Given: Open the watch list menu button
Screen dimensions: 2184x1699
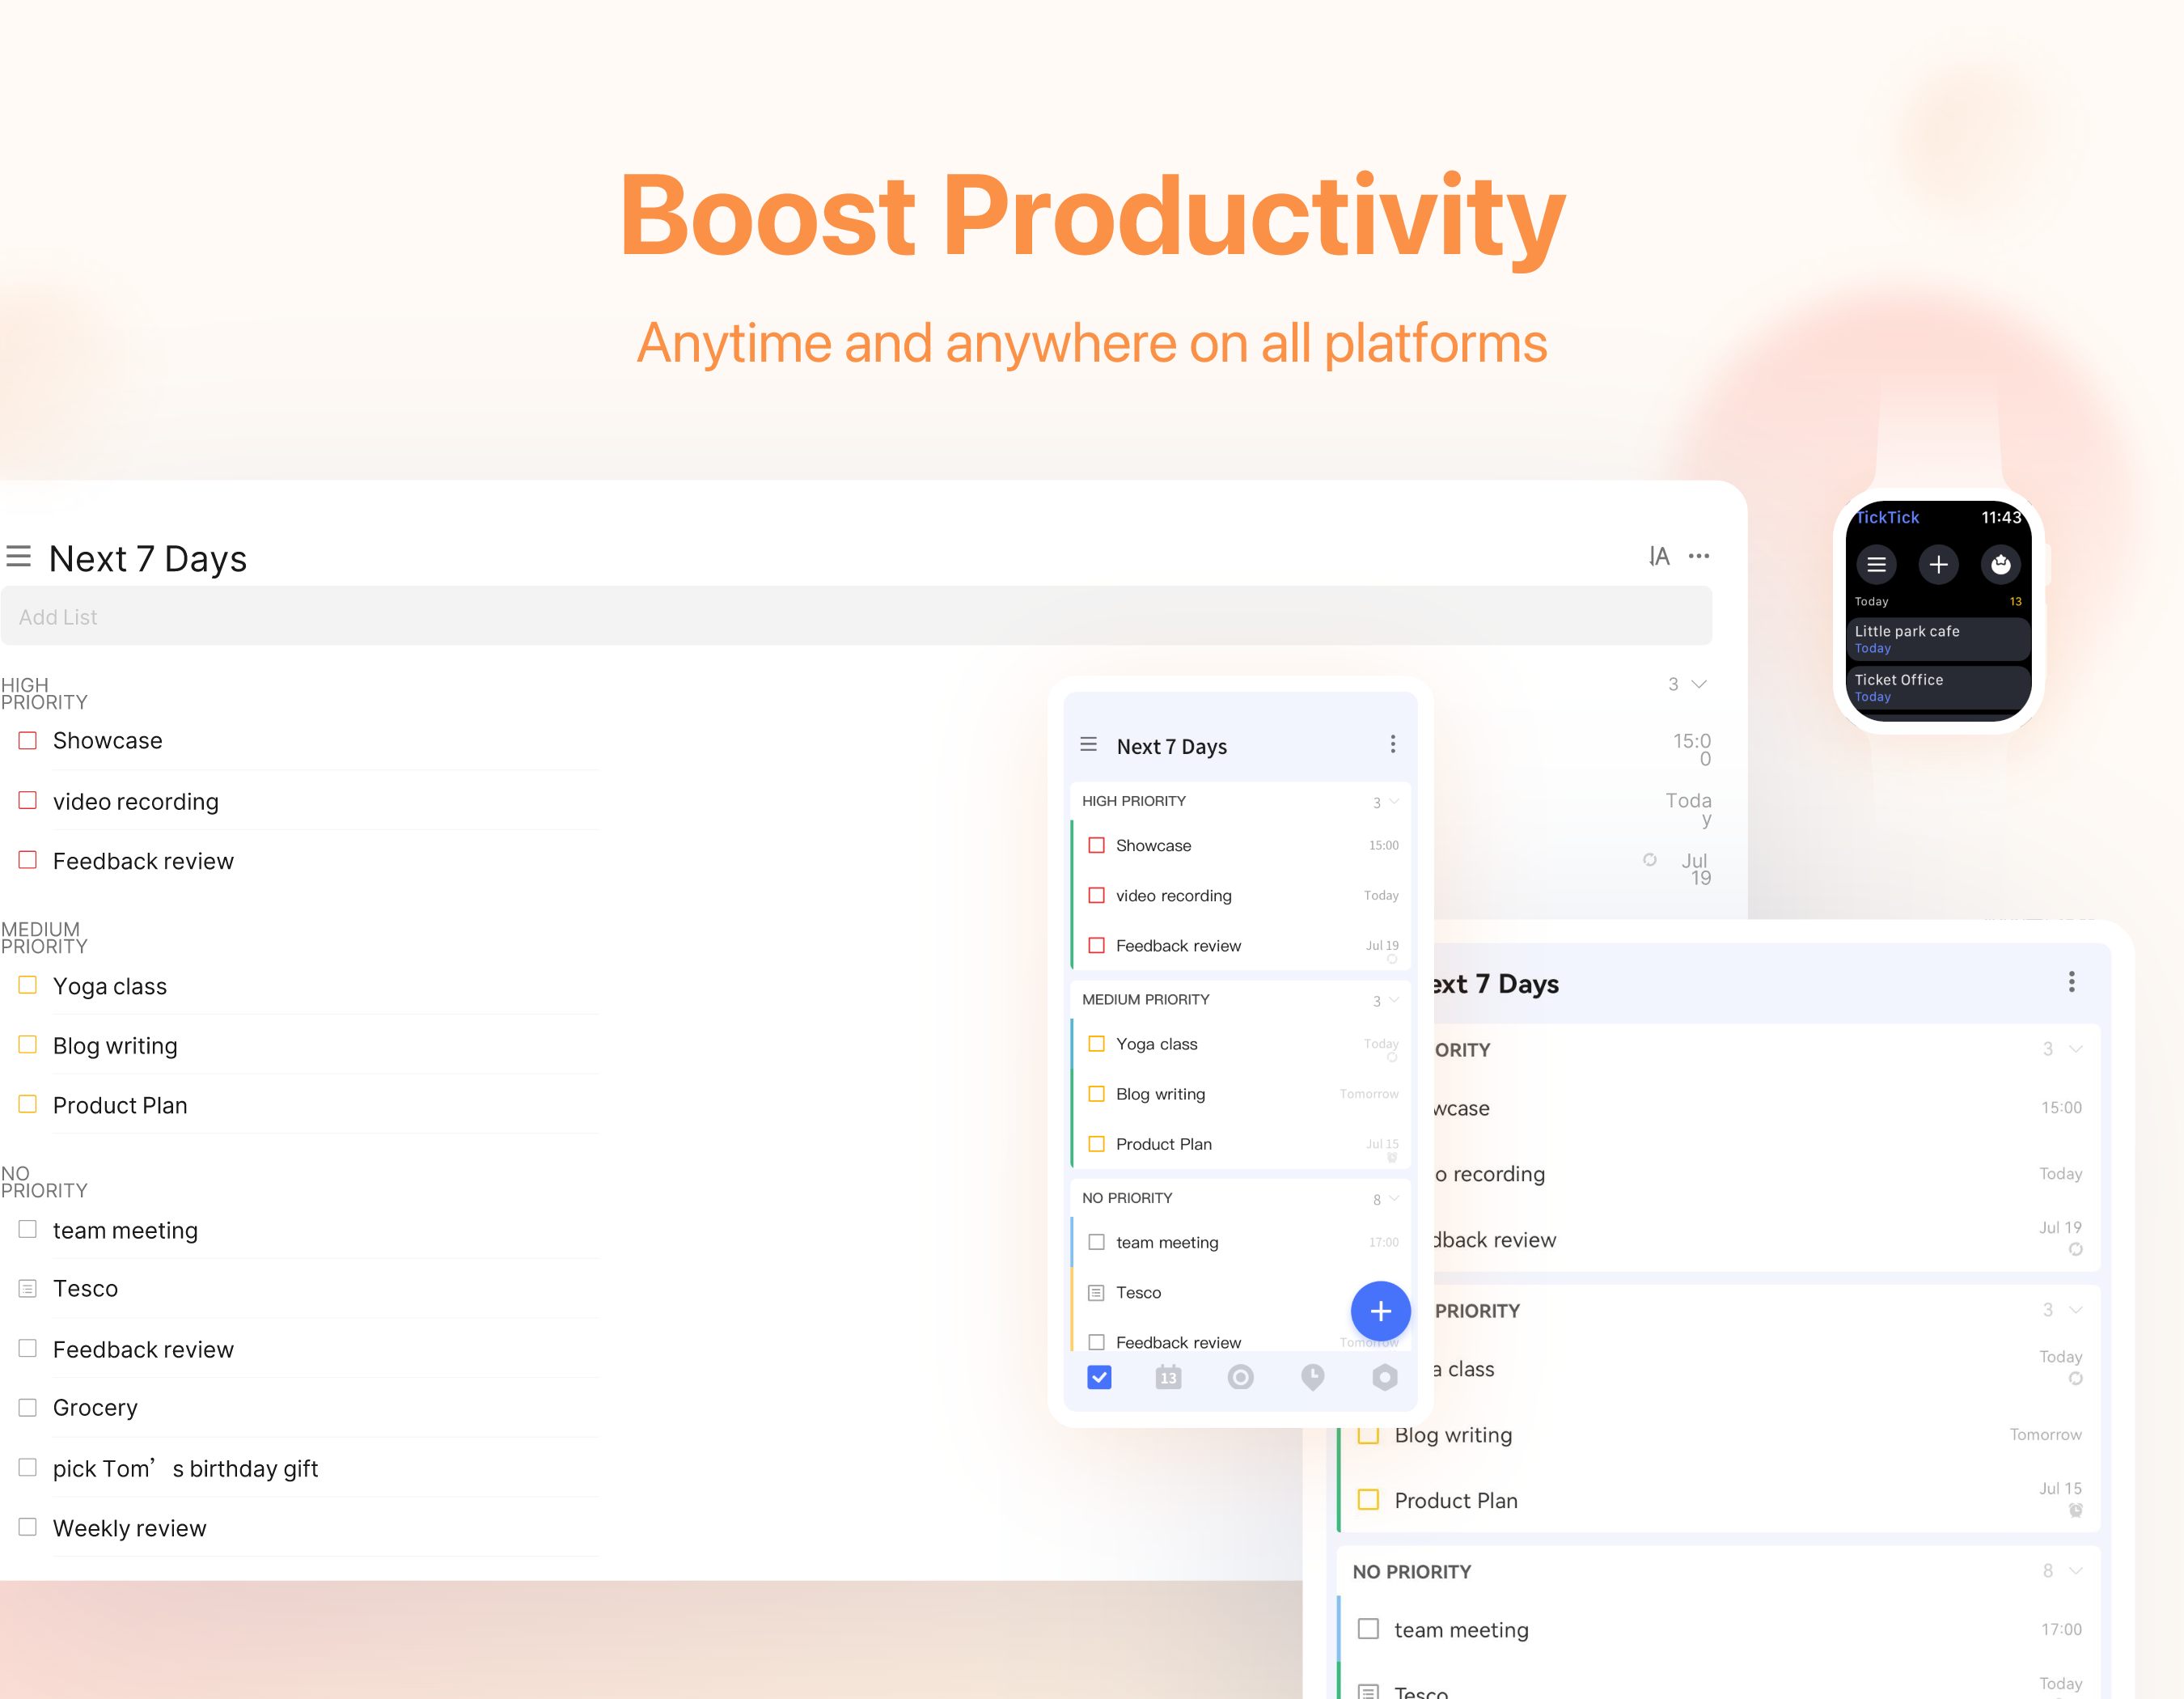Looking at the screenshot, I should [1876, 564].
